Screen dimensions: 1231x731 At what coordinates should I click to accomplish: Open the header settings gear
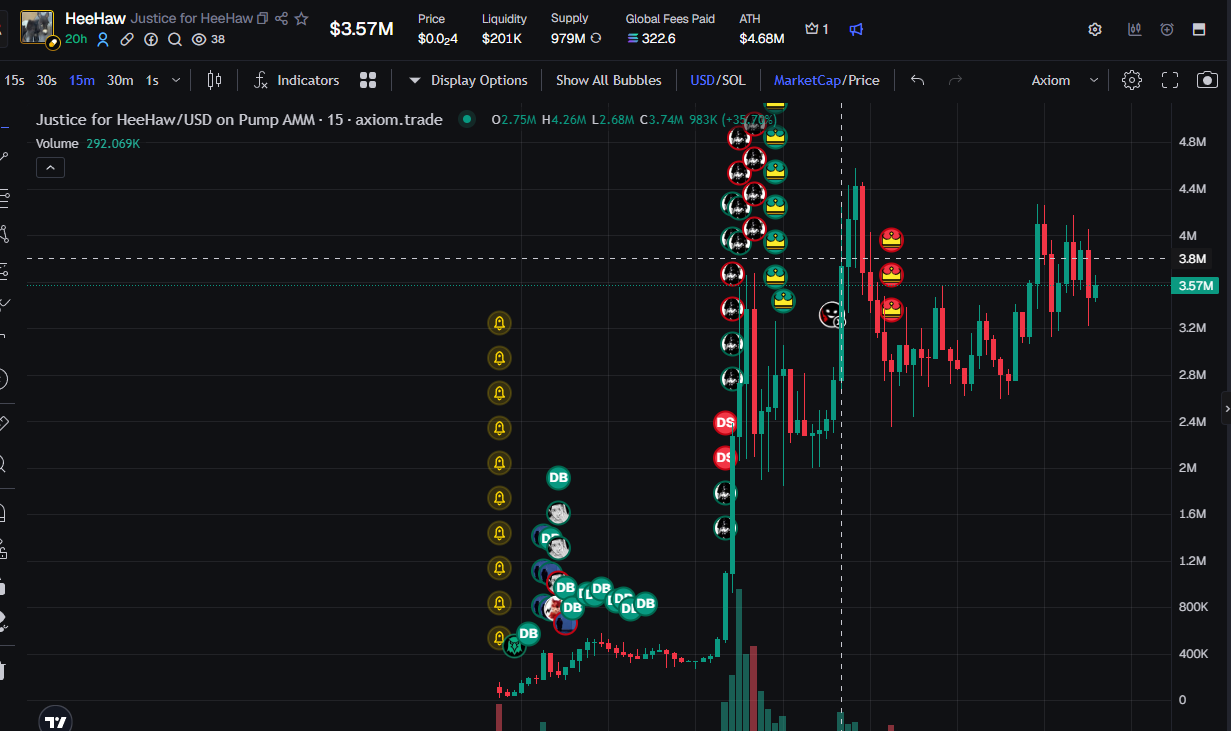[1095, 29]
